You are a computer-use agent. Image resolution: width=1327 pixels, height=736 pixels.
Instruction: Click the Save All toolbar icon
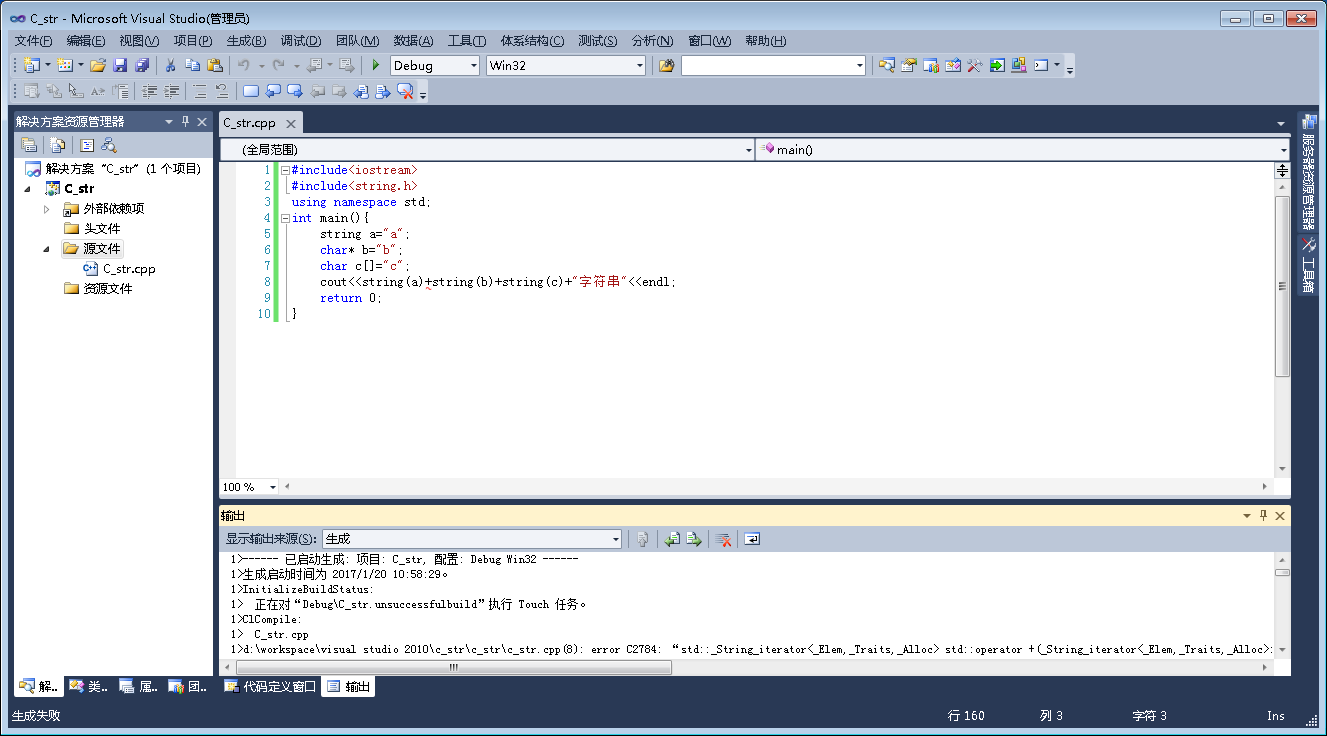click(x=140, y=64)
